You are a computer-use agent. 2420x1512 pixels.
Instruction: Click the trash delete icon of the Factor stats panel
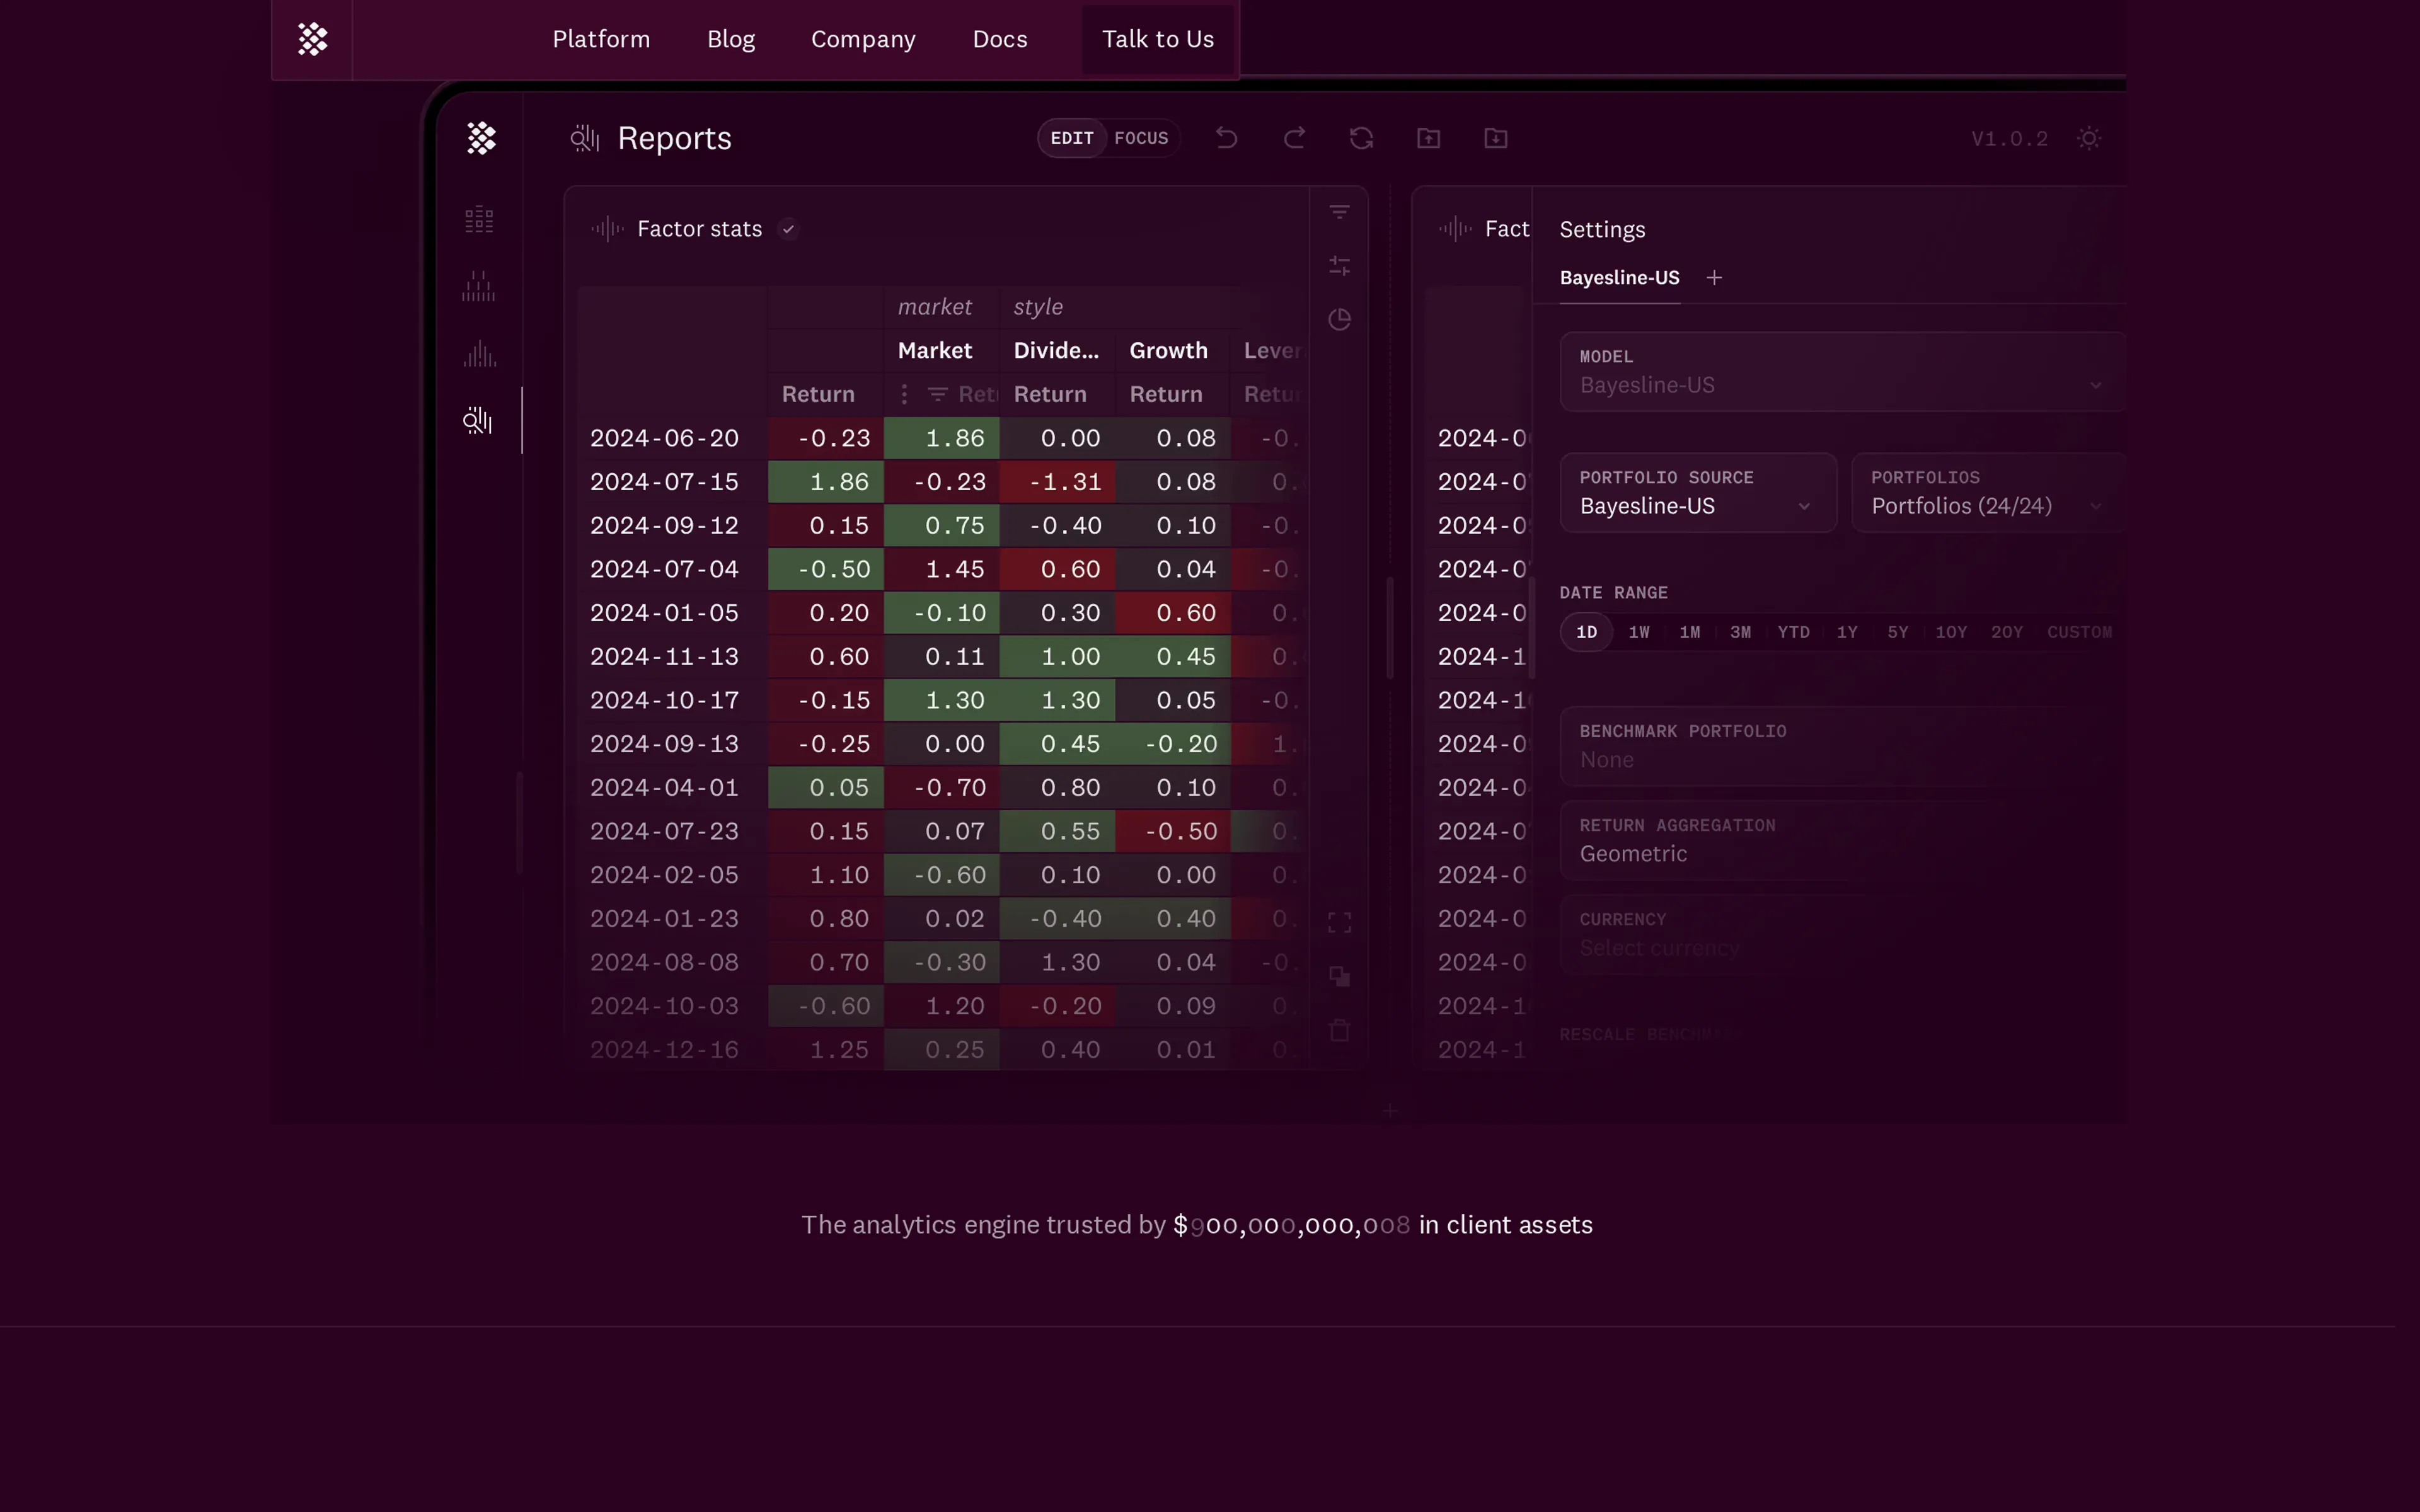pos(1339,1030)
